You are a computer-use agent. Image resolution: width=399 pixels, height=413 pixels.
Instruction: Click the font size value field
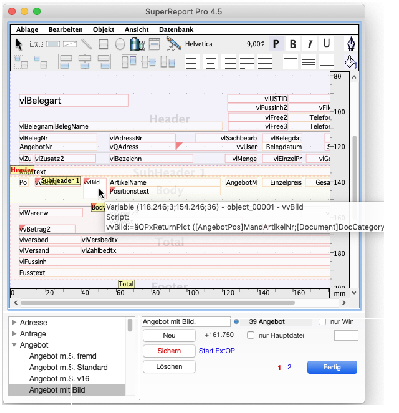click(256, 44)
